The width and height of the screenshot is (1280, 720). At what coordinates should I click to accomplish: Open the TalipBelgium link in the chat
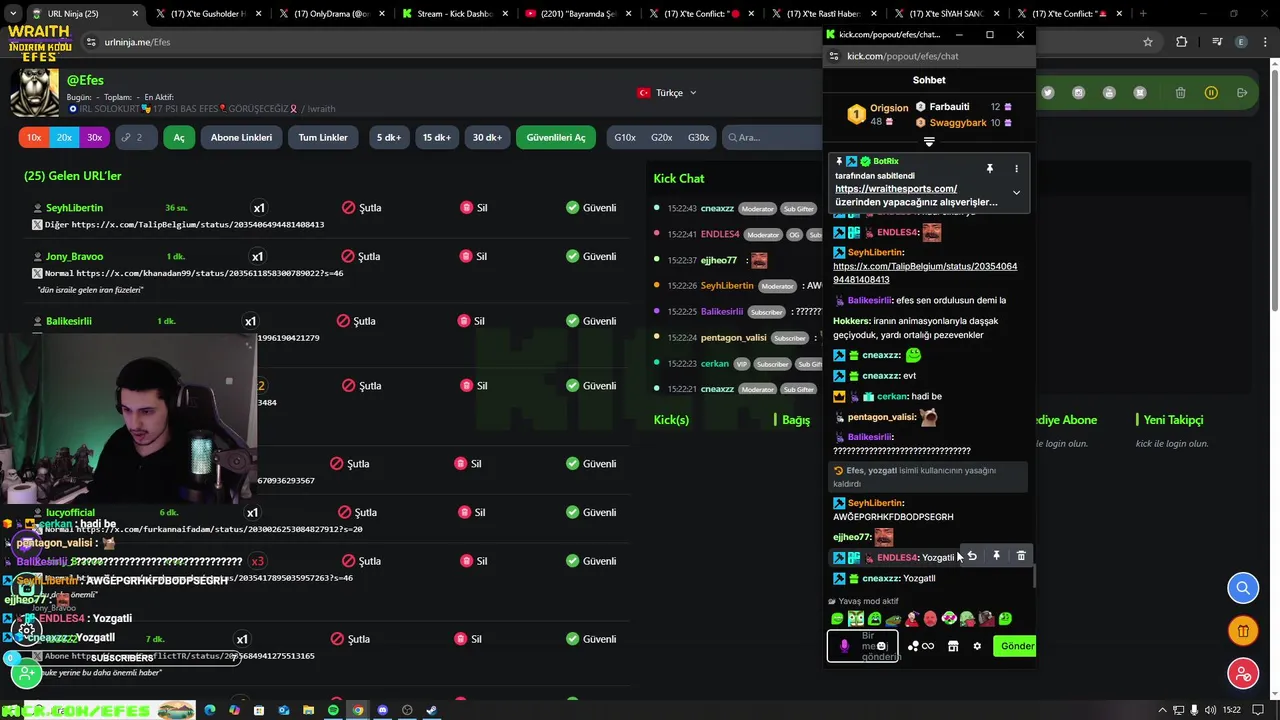tap(924, 273)
